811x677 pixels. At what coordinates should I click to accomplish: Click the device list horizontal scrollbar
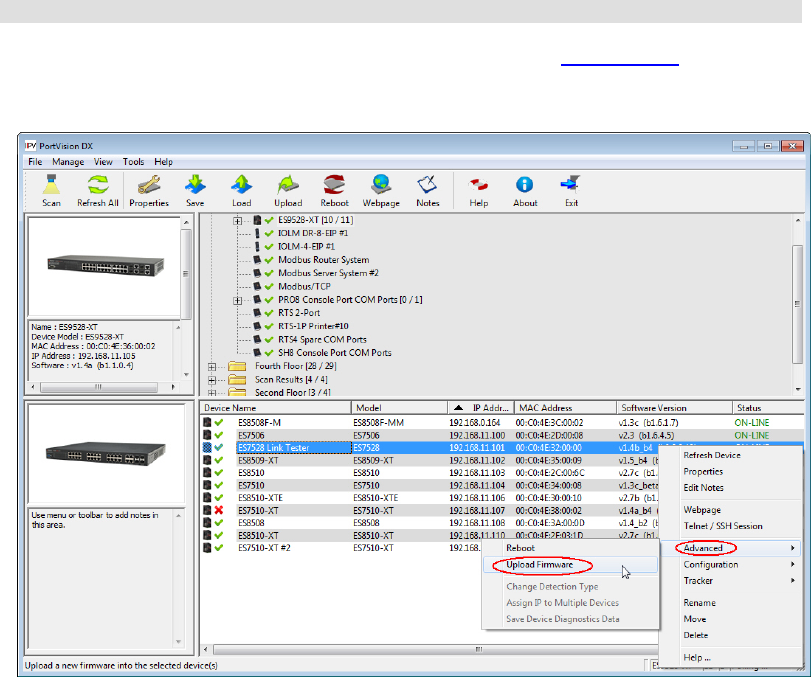(x=434, y=649)
